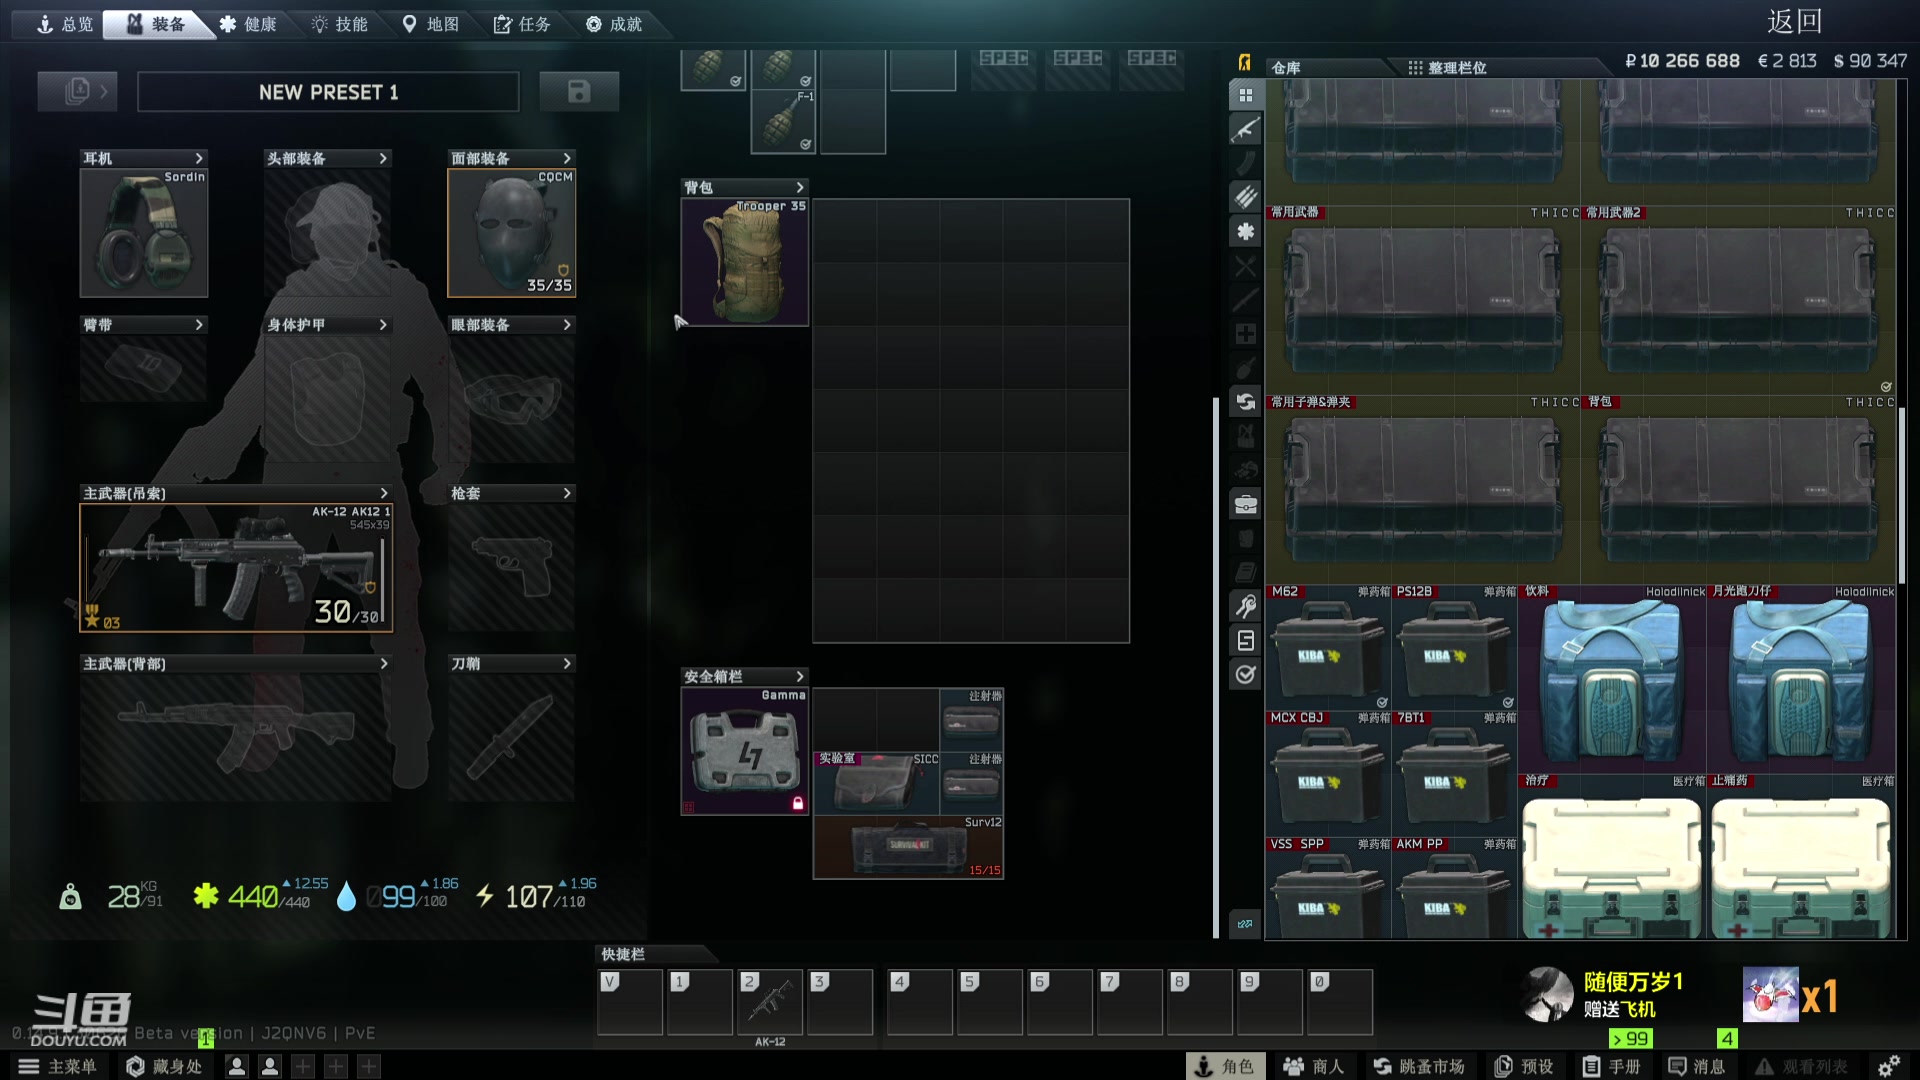This screenshot has height=1080, width=1920.
Task: Open the 跳蚤市场 flea market
Action: (x=1419, y=1066)
